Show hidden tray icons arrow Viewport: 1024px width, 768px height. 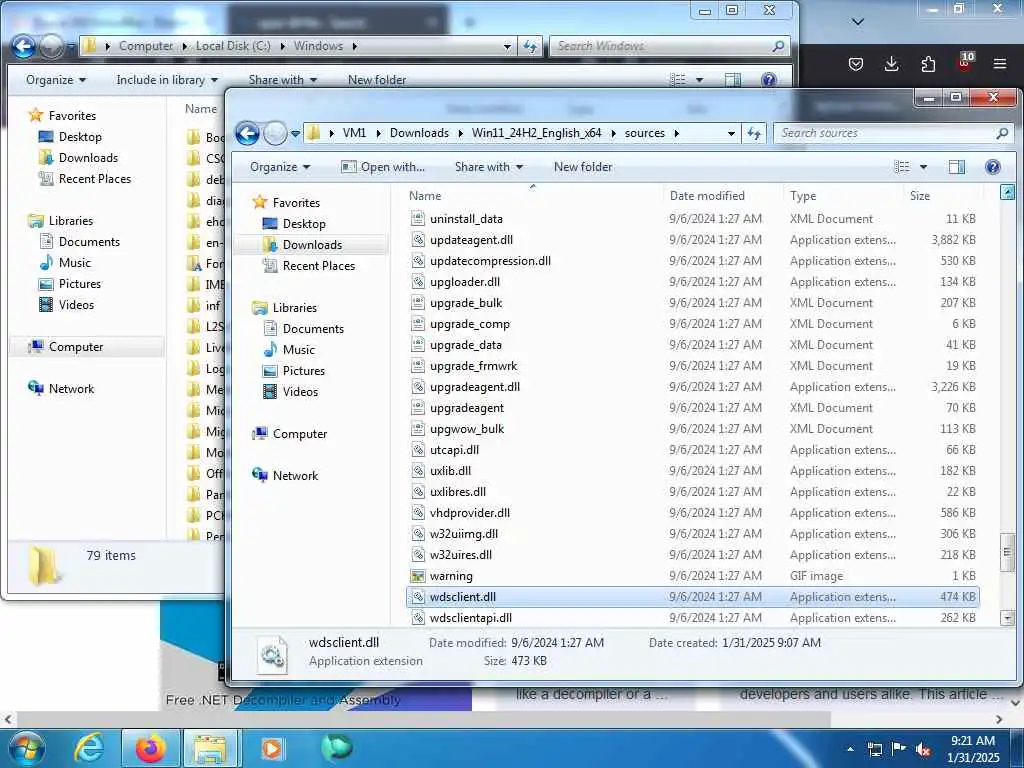point(850,750)
